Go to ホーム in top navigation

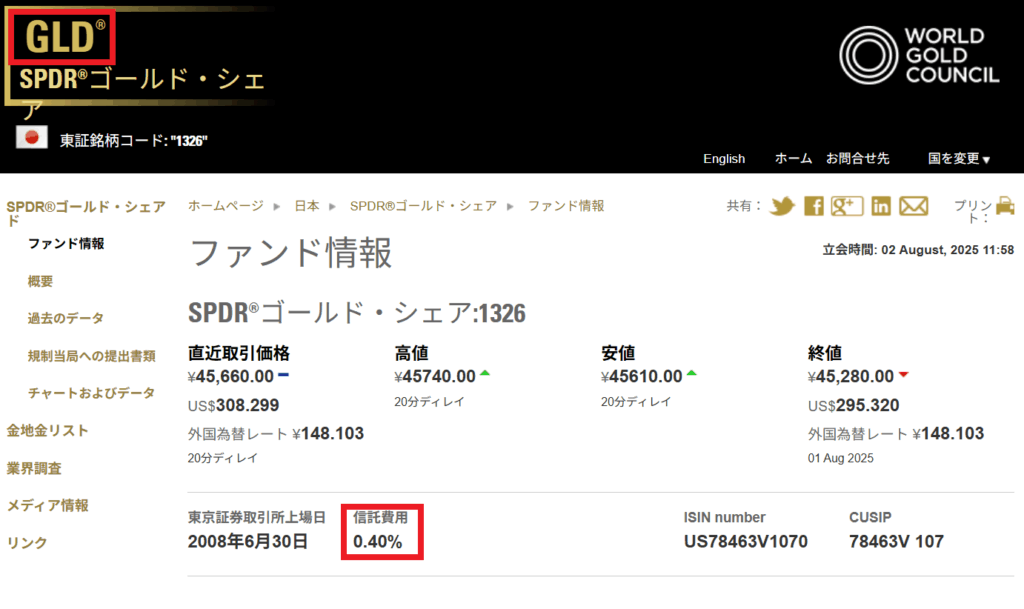click(793, 159)
